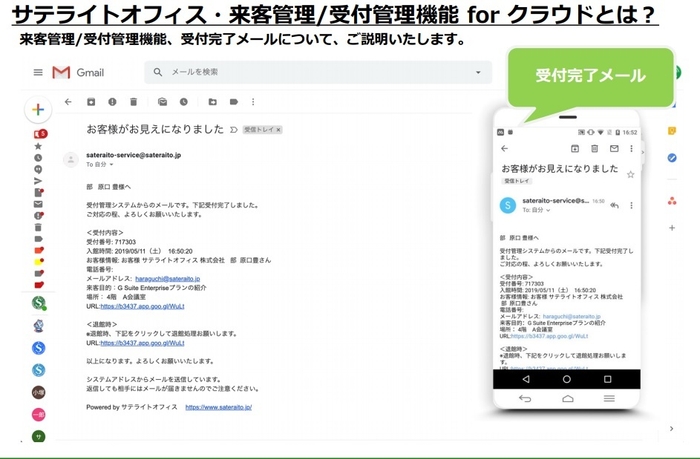Tap Android back triangle on black bar
Screen dimensions: 700x459
(x=526, y=379)
